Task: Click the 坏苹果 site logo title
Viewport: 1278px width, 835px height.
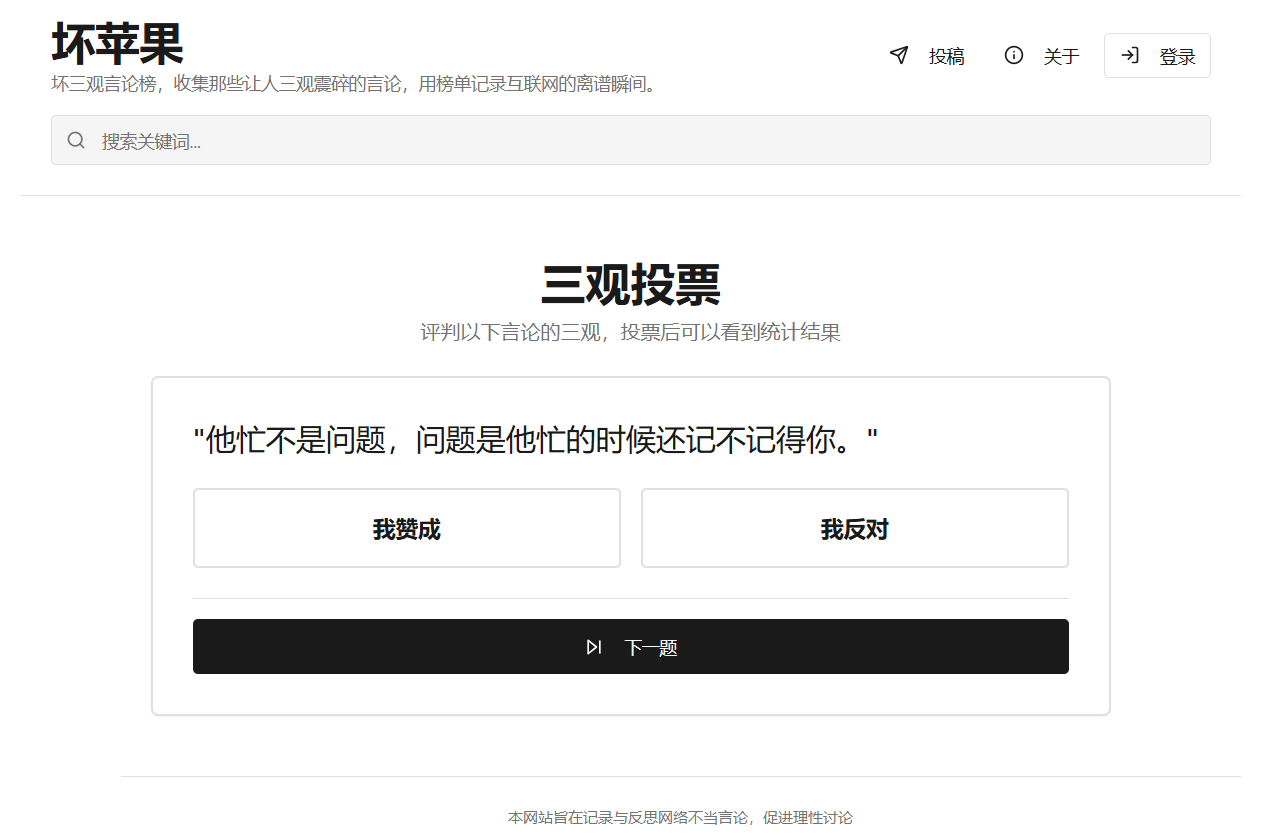Action: click(117, 43)
